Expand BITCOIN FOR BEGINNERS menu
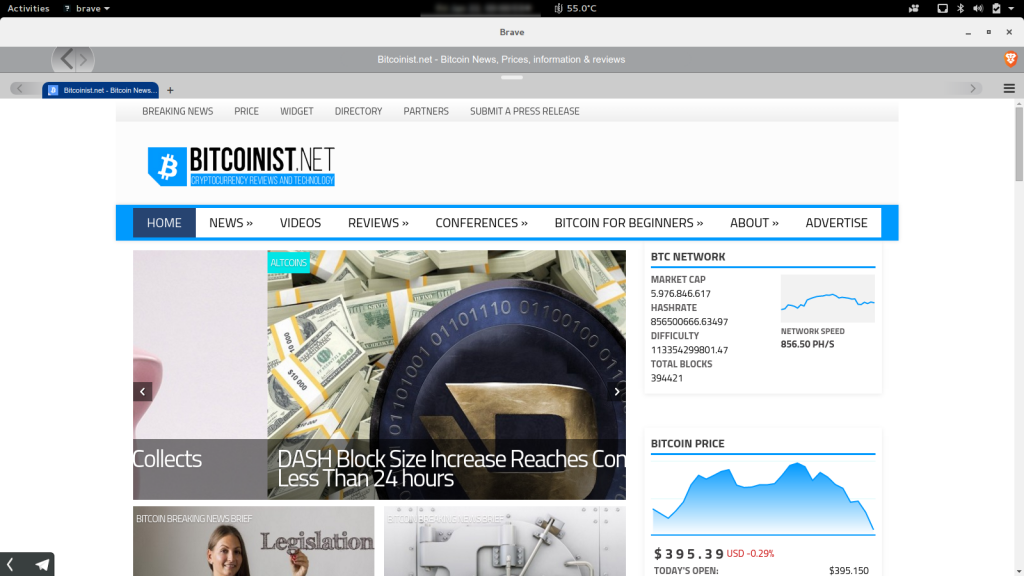This screenshot has width=1024, height=576. [629, 223]
